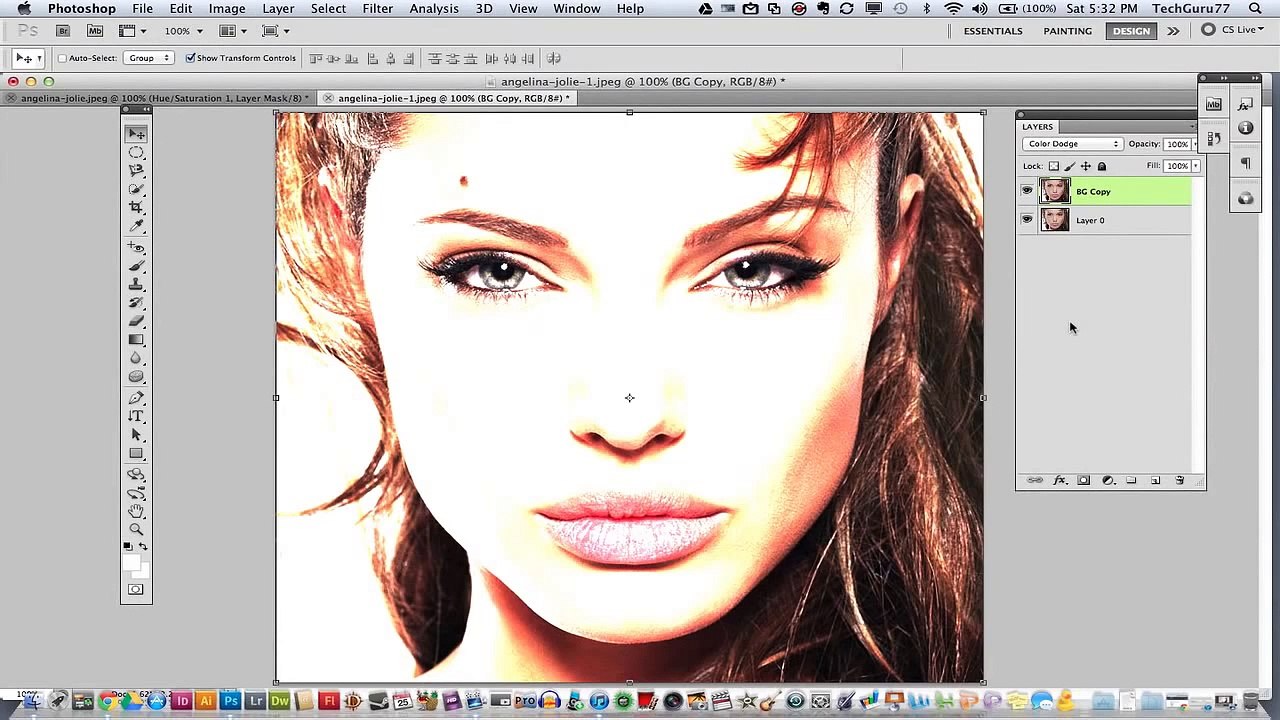This screenshot has height=720, width=1280.
Task: Toggle lock position
Action: [x=1086, y=166]
